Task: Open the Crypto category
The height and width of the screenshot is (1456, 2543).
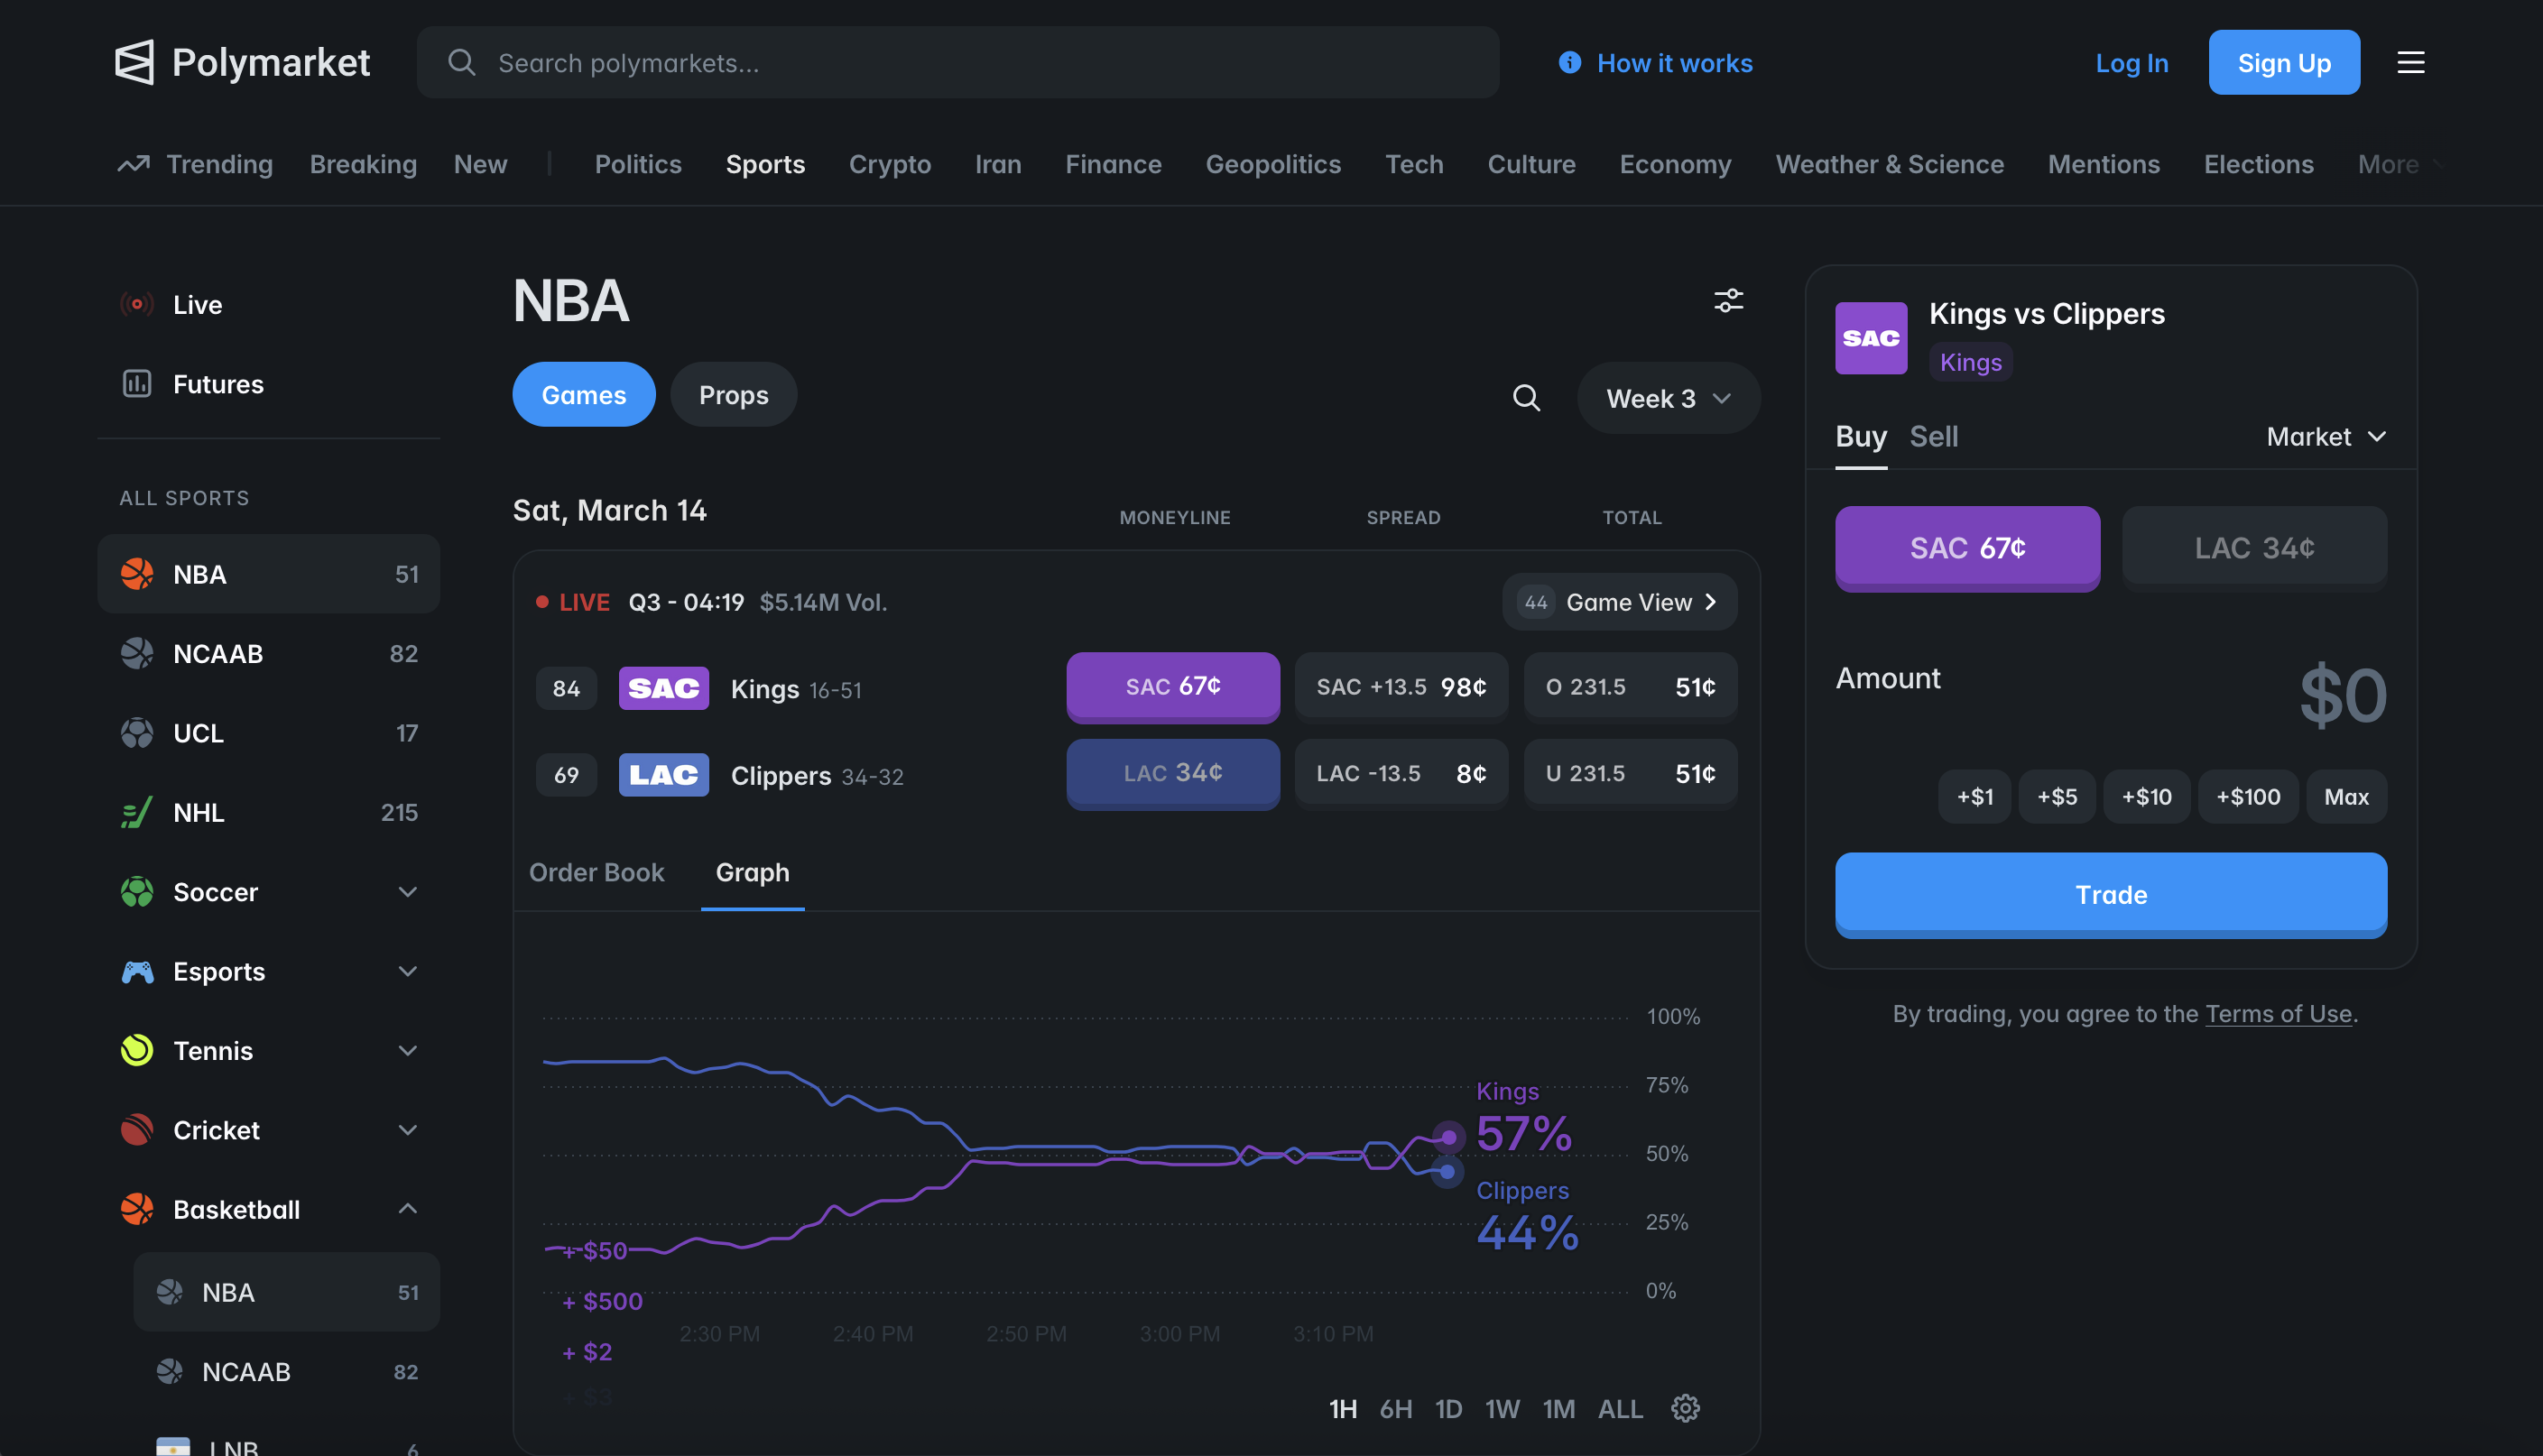Action: click(889, 164)
